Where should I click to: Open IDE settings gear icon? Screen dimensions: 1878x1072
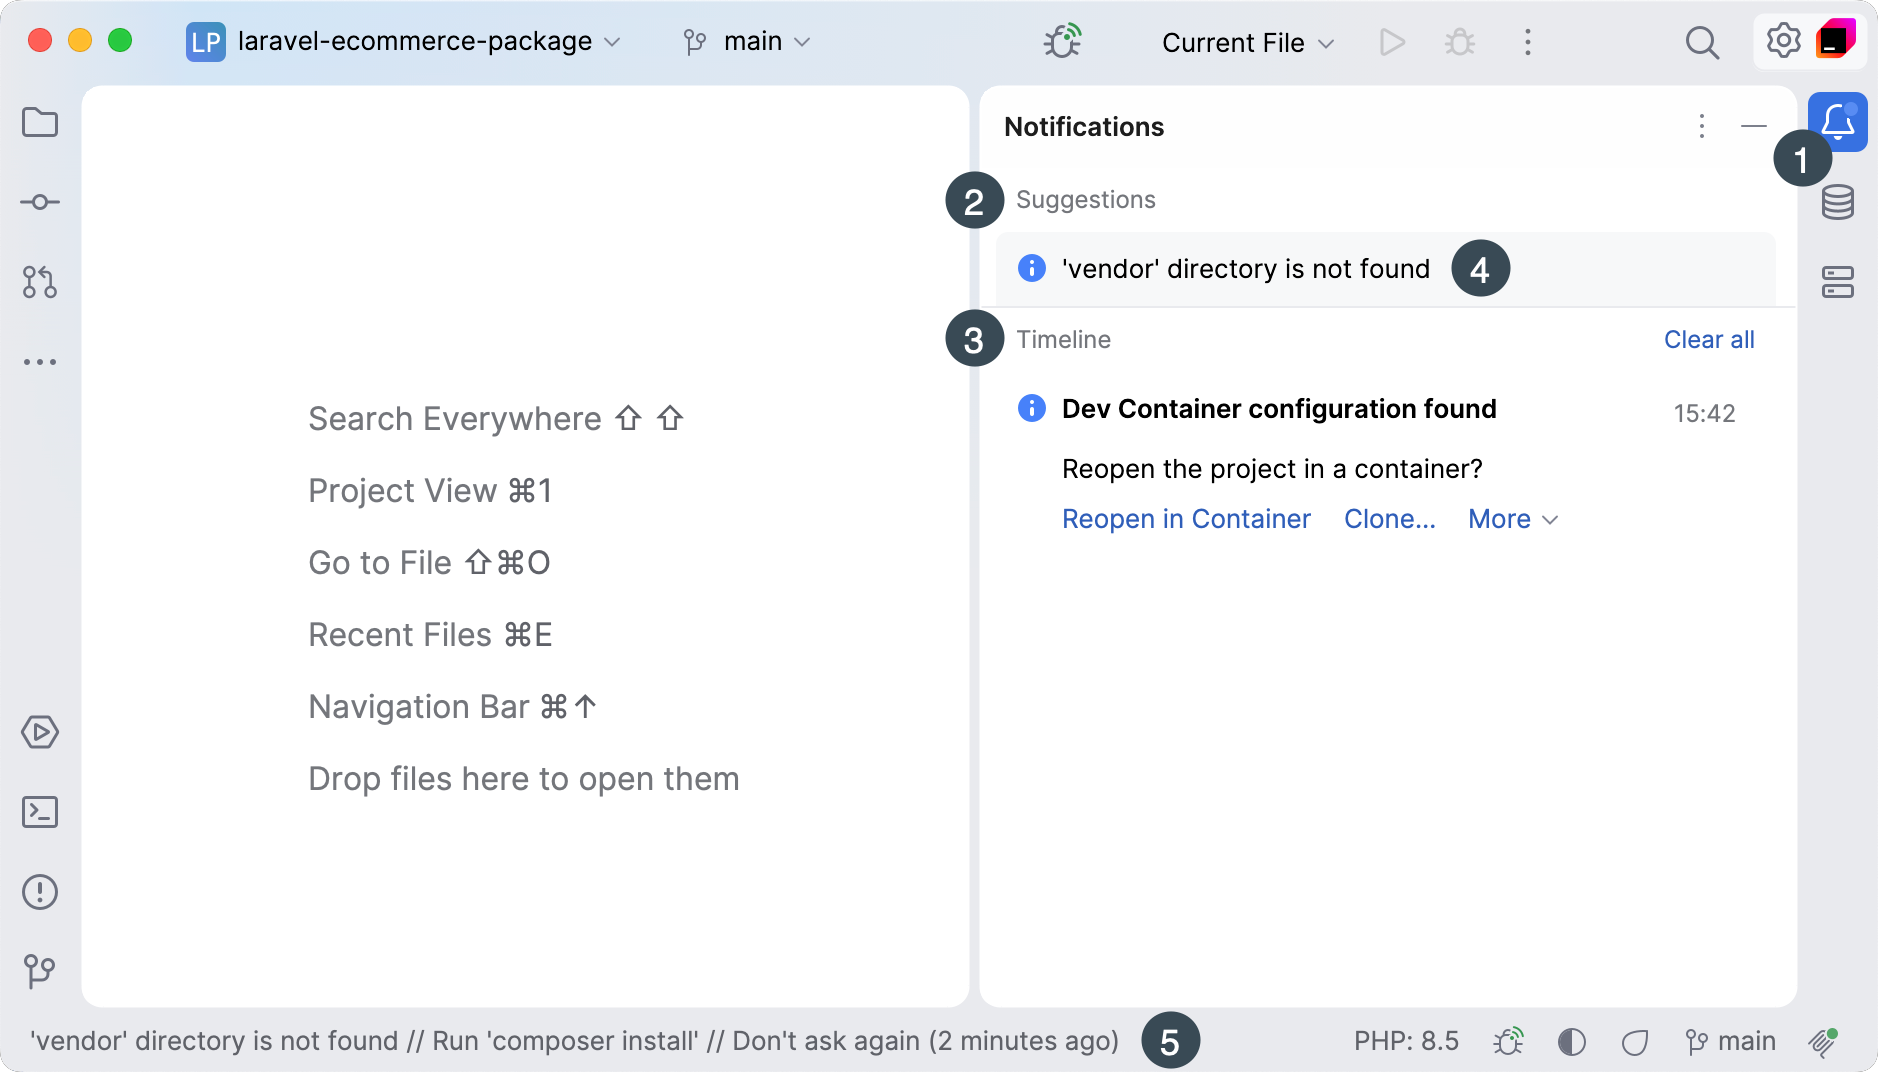pyautogui.click(x=1783, y=41)
